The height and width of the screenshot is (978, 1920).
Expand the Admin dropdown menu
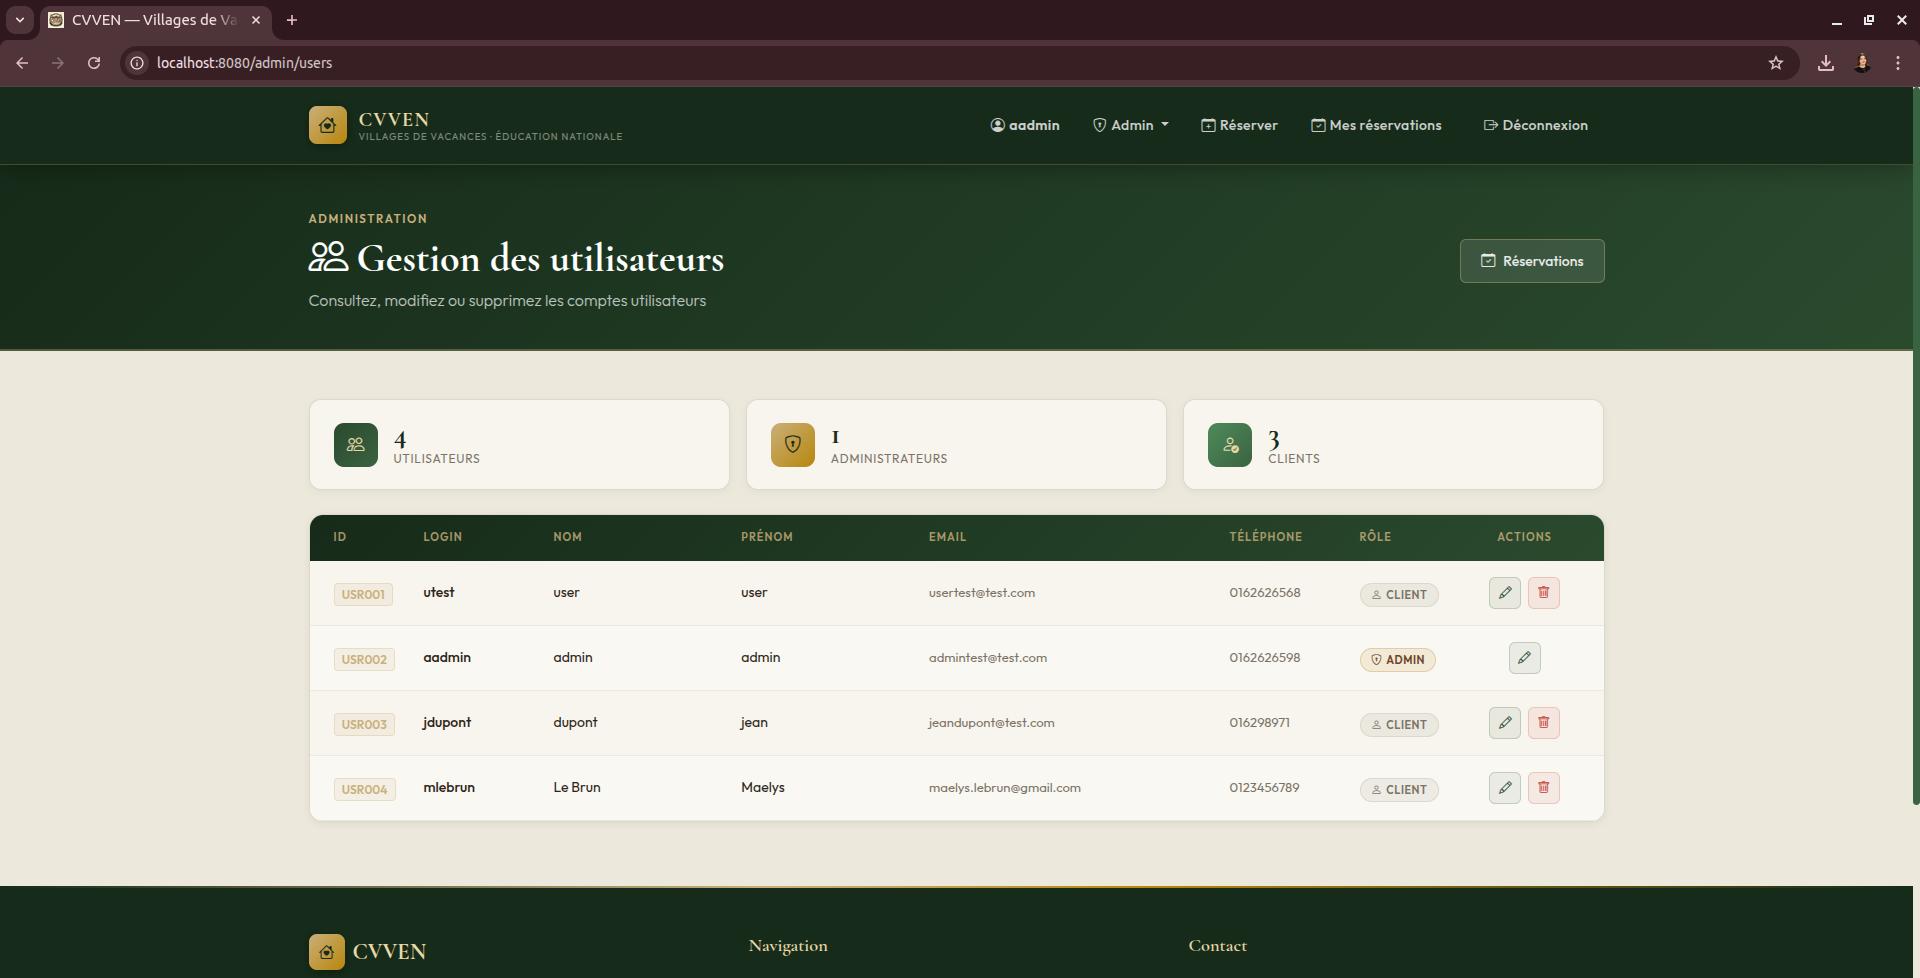click(1130, 125)
